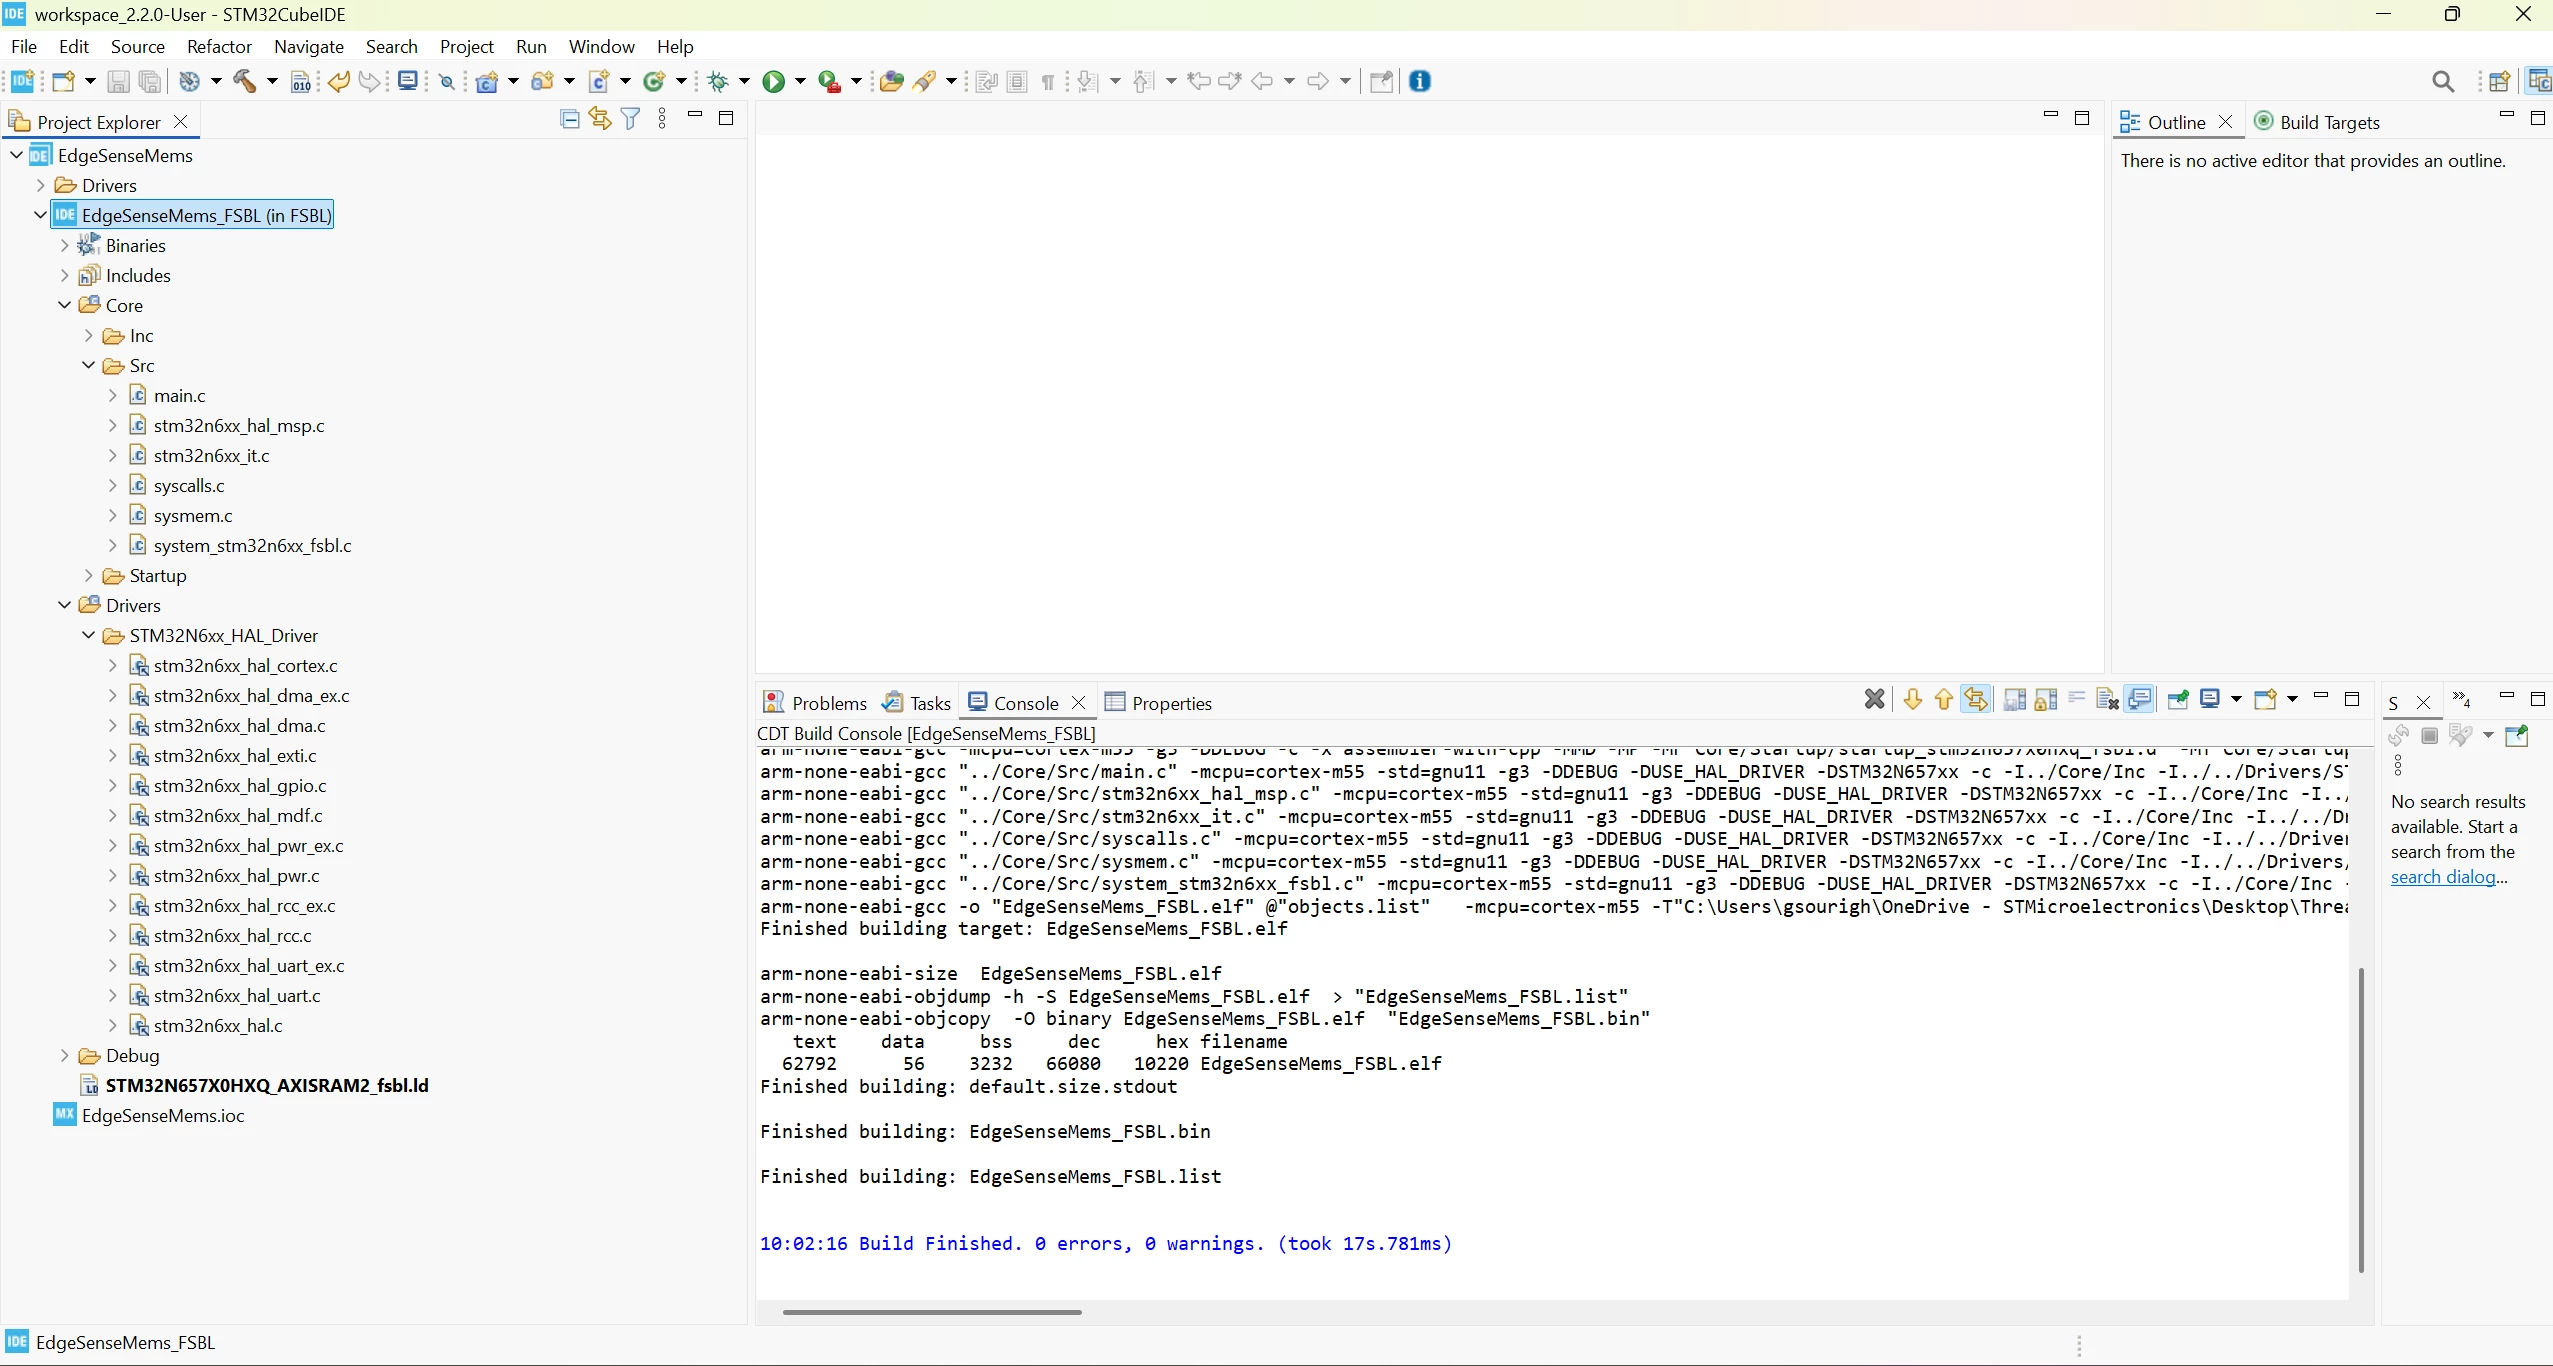The height and width of the screenshot is (1366, 2553).
Task: Collapse the Core folder
Action: 65,305
